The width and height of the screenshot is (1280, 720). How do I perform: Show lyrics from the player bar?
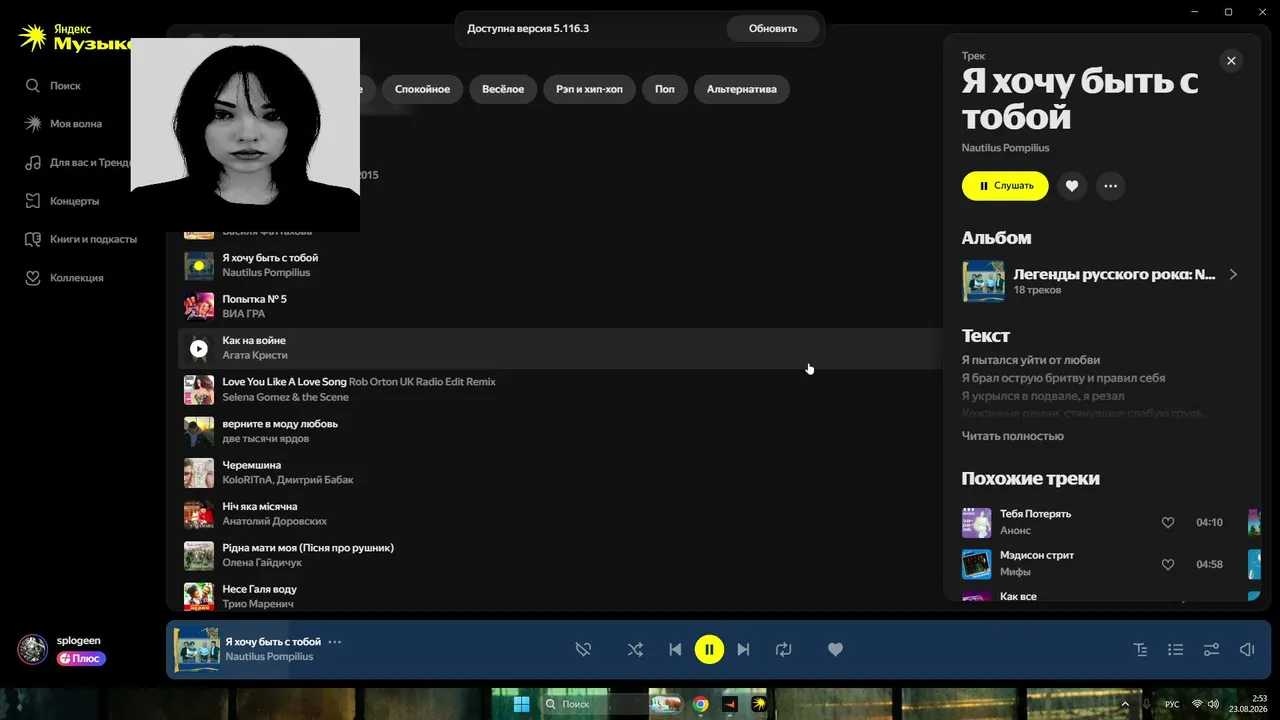coord(1140,649)
